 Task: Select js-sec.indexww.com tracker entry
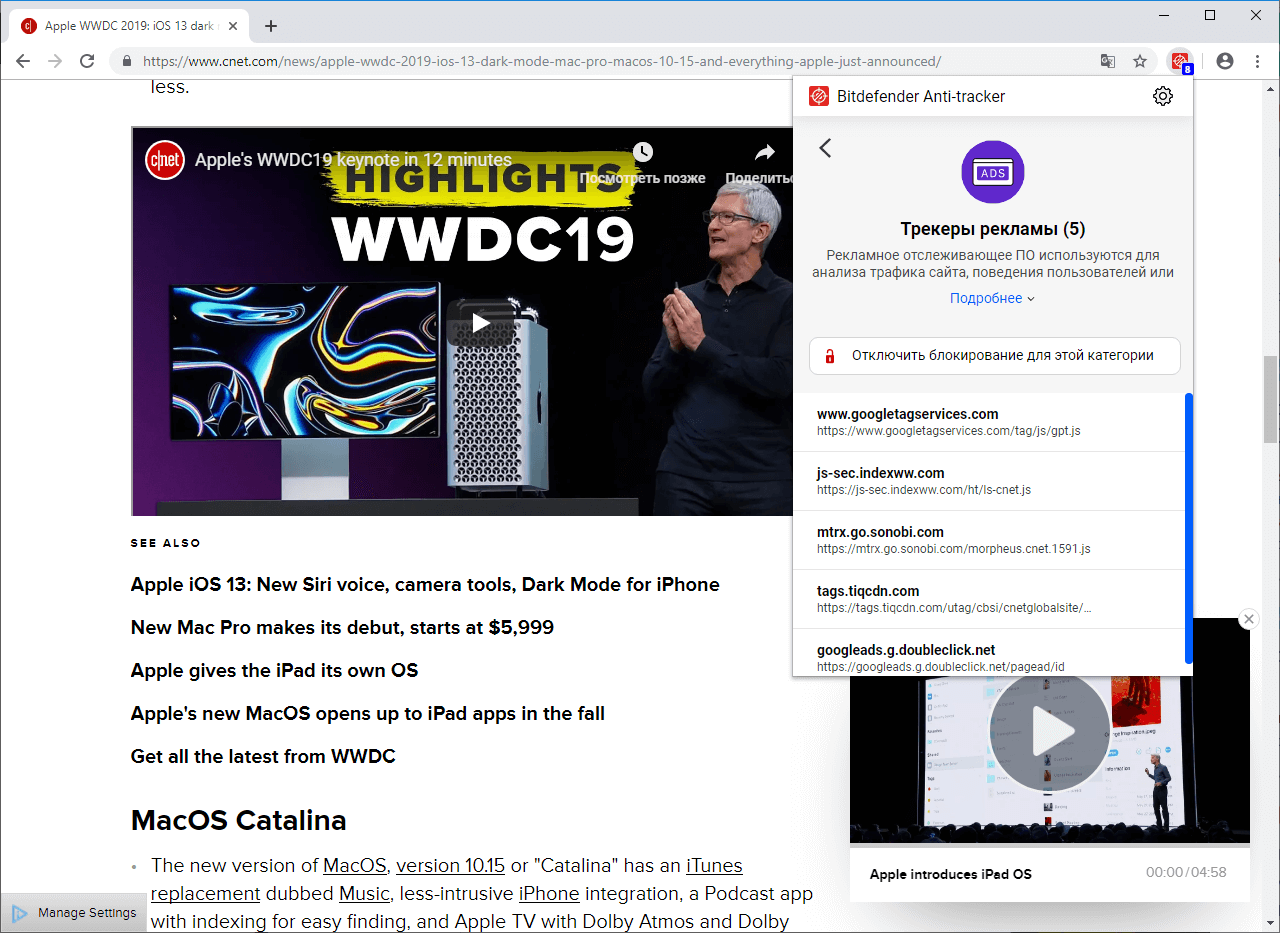(988, 481)
